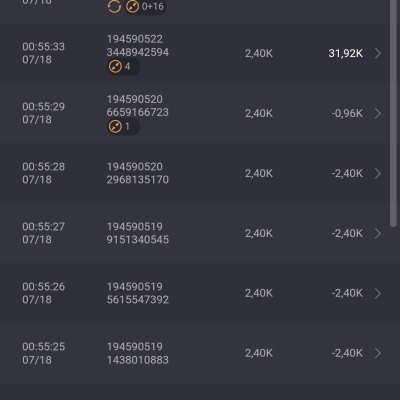Click the -0,96K result amount
The height and width of the screenshot is (400, 400).
[347, 113]
